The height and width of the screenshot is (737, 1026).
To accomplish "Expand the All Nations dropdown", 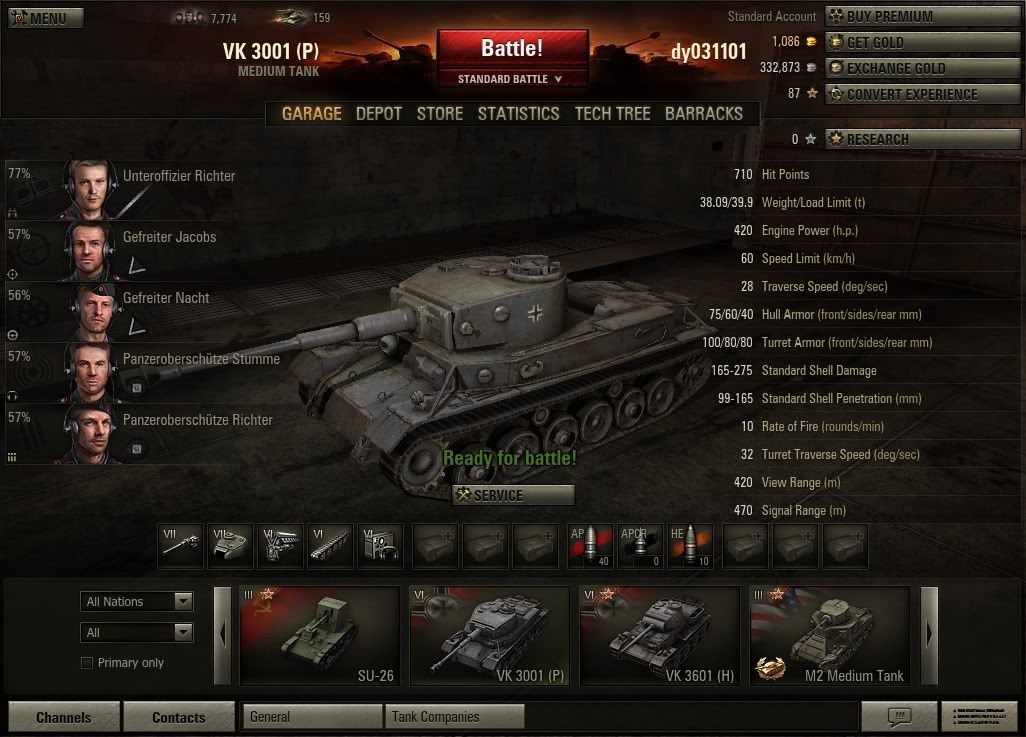I will (137, 602).
